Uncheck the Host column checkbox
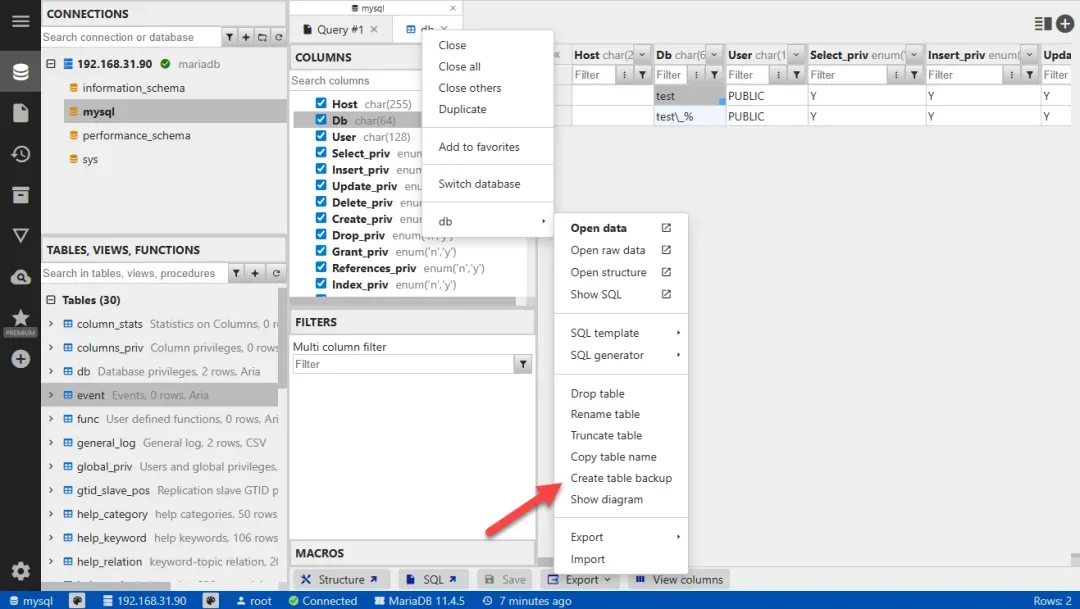Viewport: 1080px width, 609px height. (321, 104)
